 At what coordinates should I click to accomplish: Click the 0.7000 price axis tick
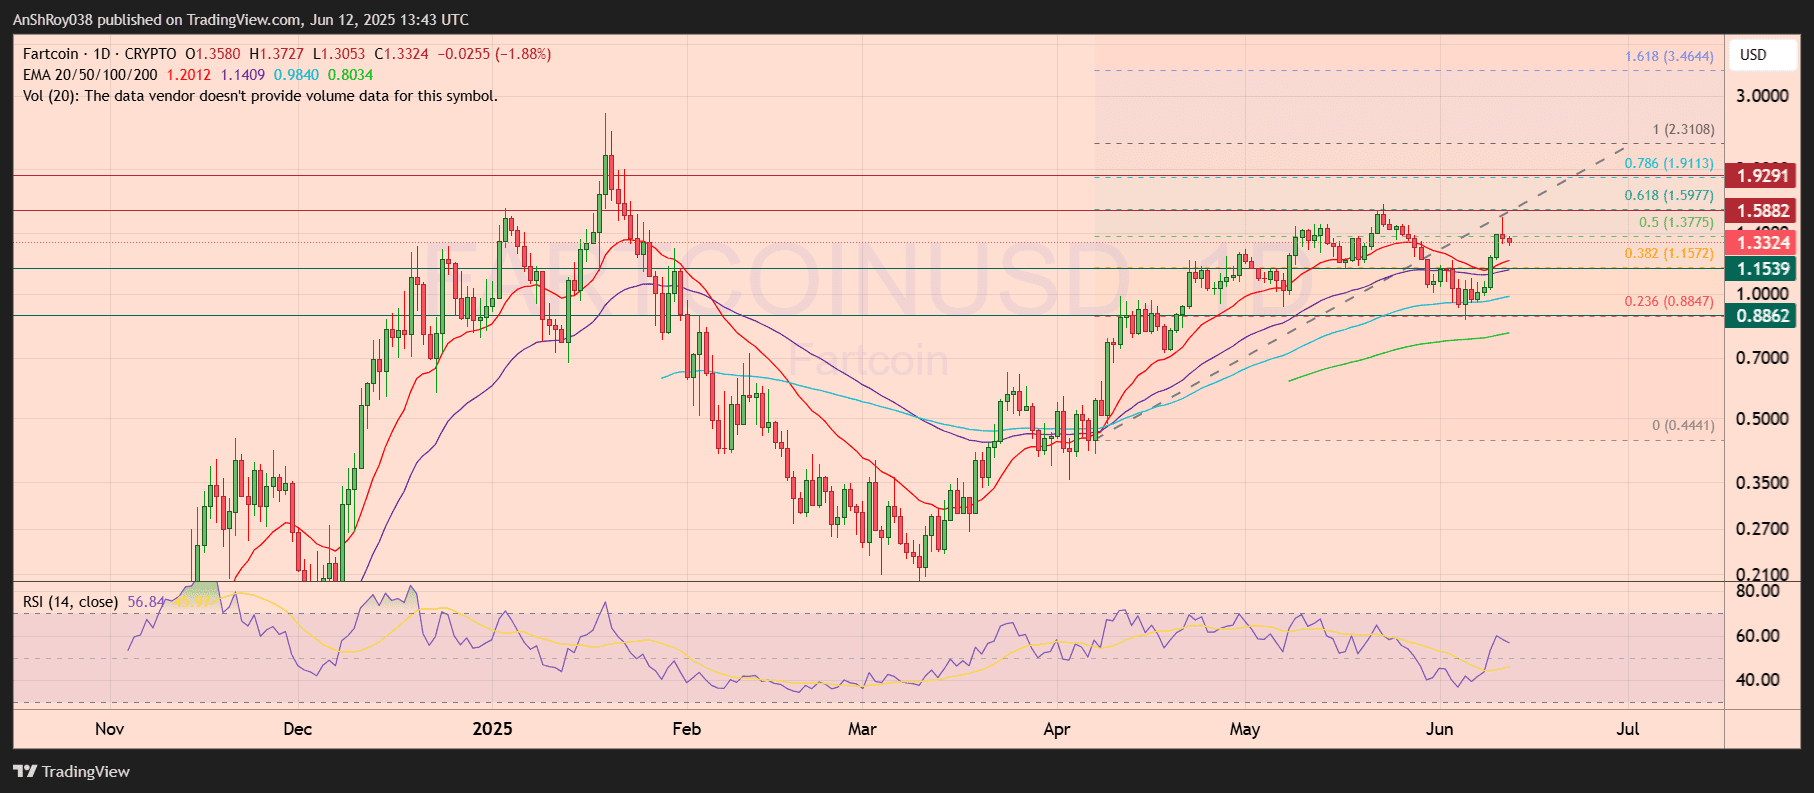click(1762, 358)
